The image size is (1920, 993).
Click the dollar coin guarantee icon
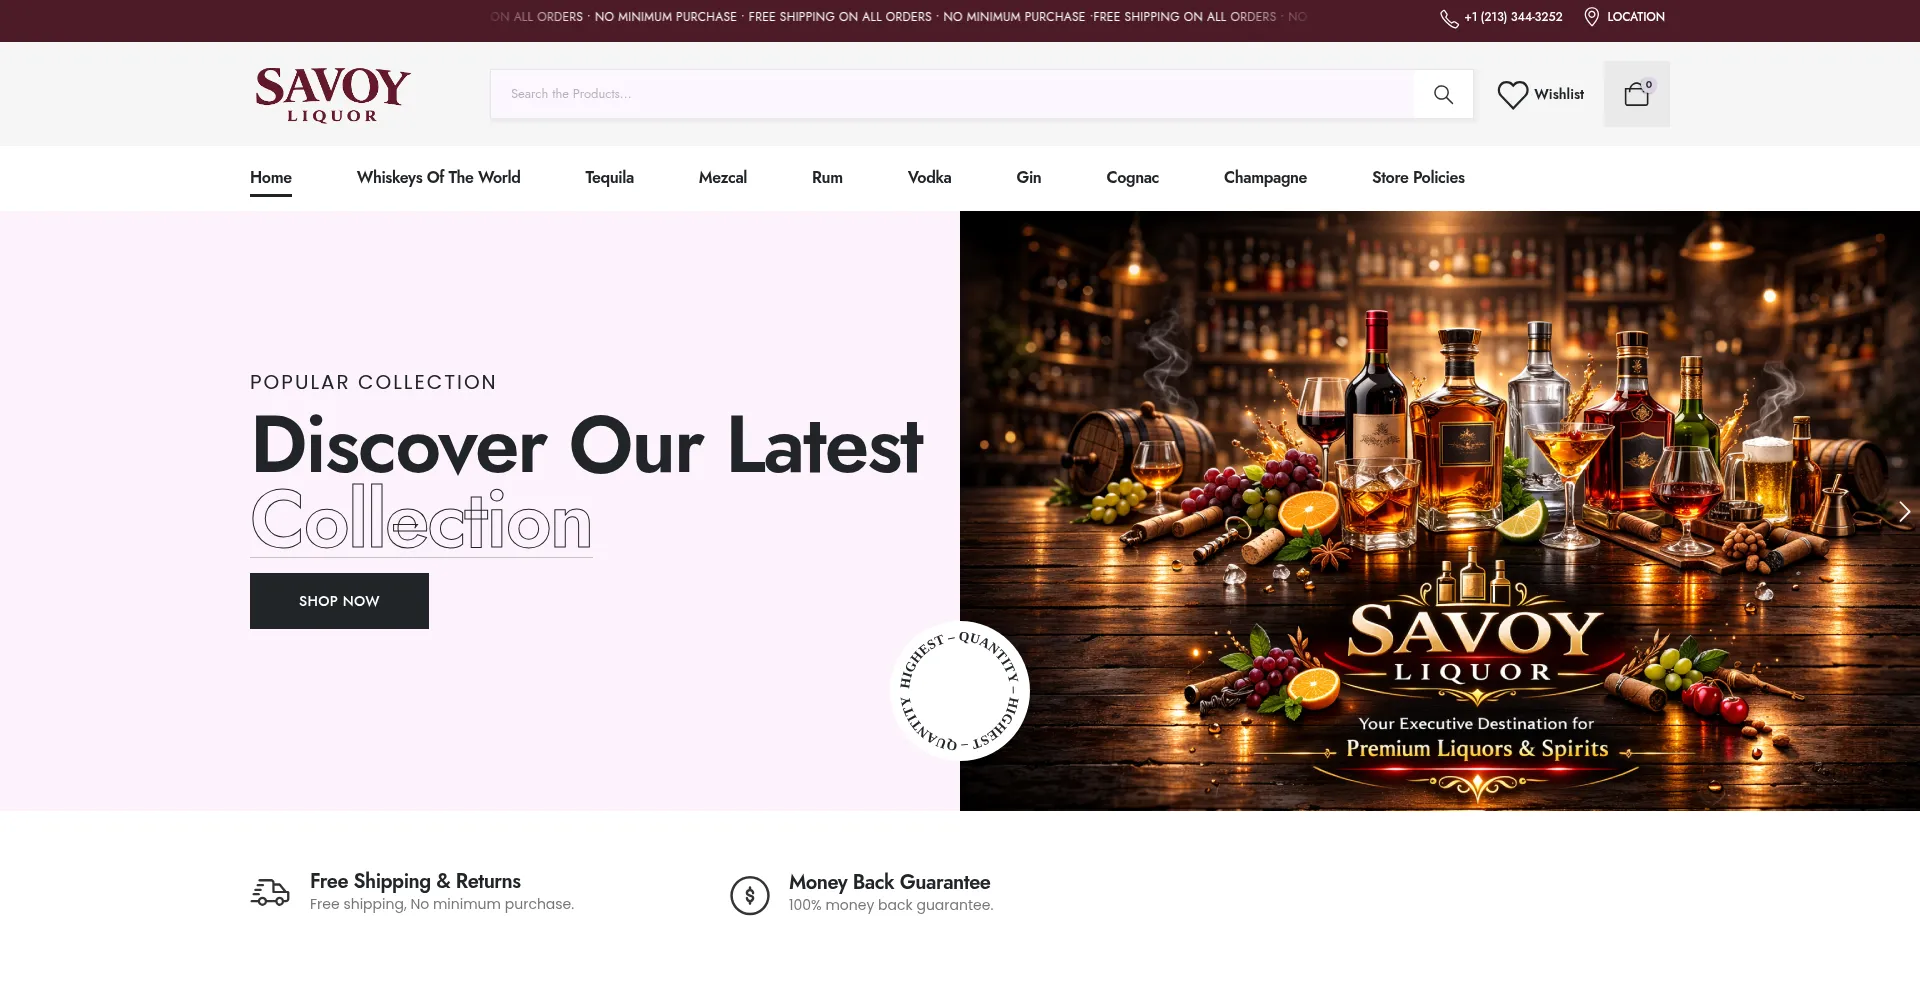coord(750,895)
